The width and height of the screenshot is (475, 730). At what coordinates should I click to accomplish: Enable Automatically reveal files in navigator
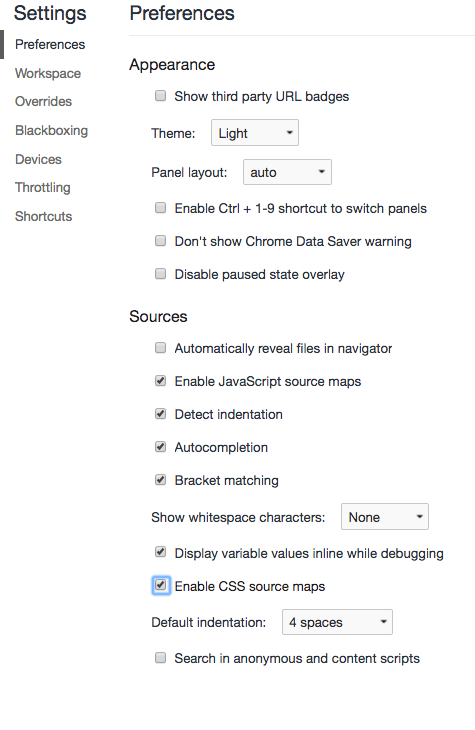point(160,348)
